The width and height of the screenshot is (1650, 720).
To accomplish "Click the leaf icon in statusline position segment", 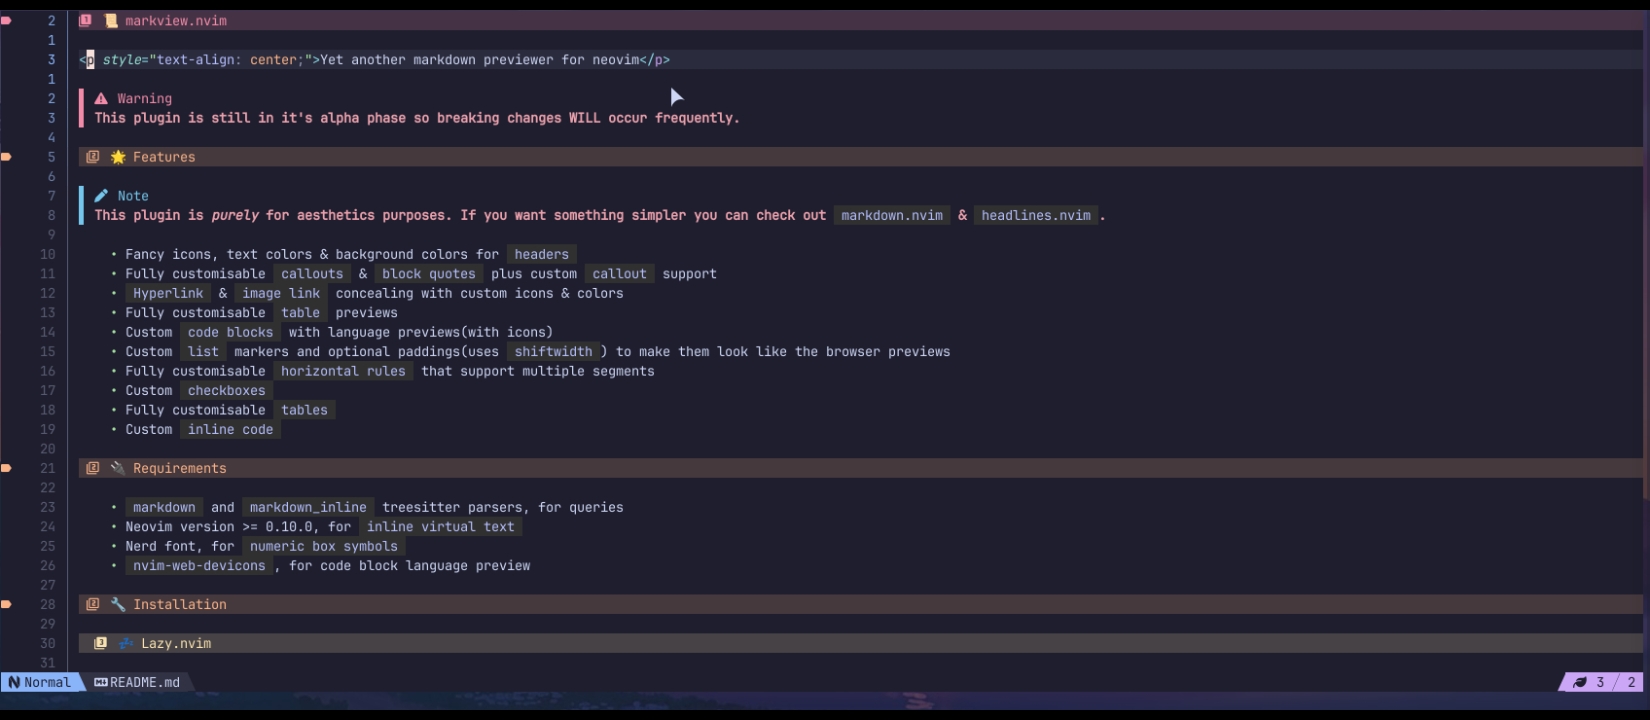I will pyautogui.click(x=1580, y=682).
